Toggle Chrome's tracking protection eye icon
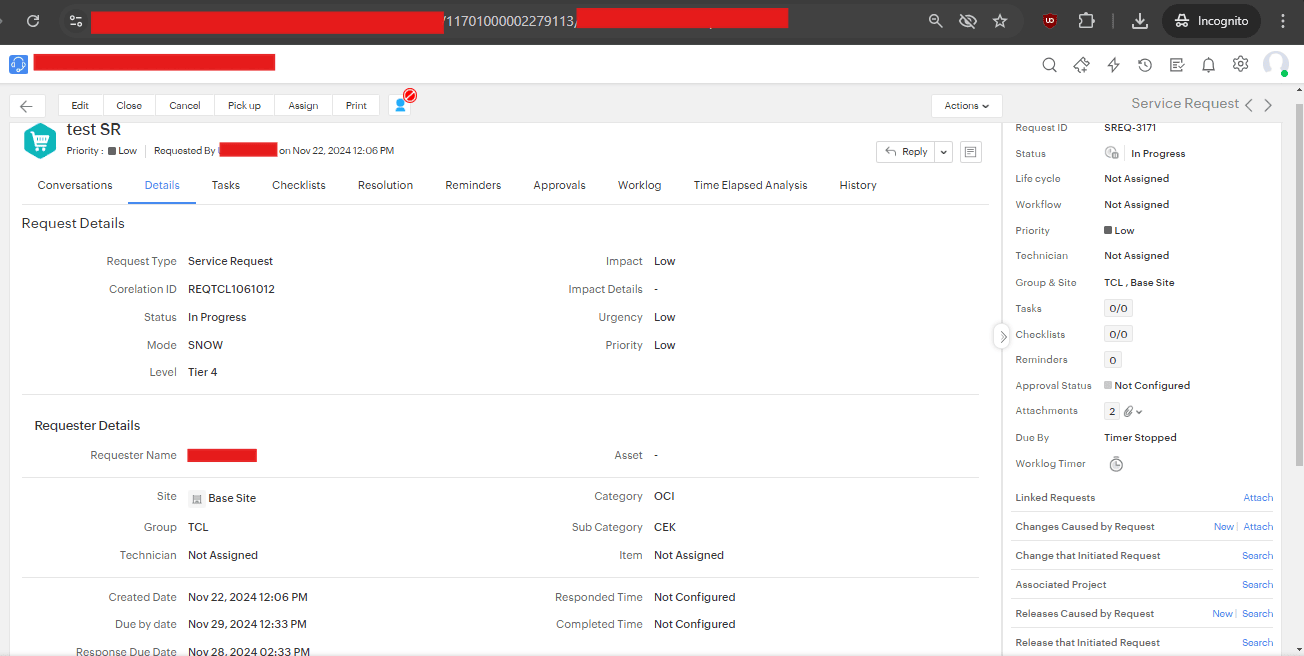The width and height of the screenshot is (1304, 656). 967,21
